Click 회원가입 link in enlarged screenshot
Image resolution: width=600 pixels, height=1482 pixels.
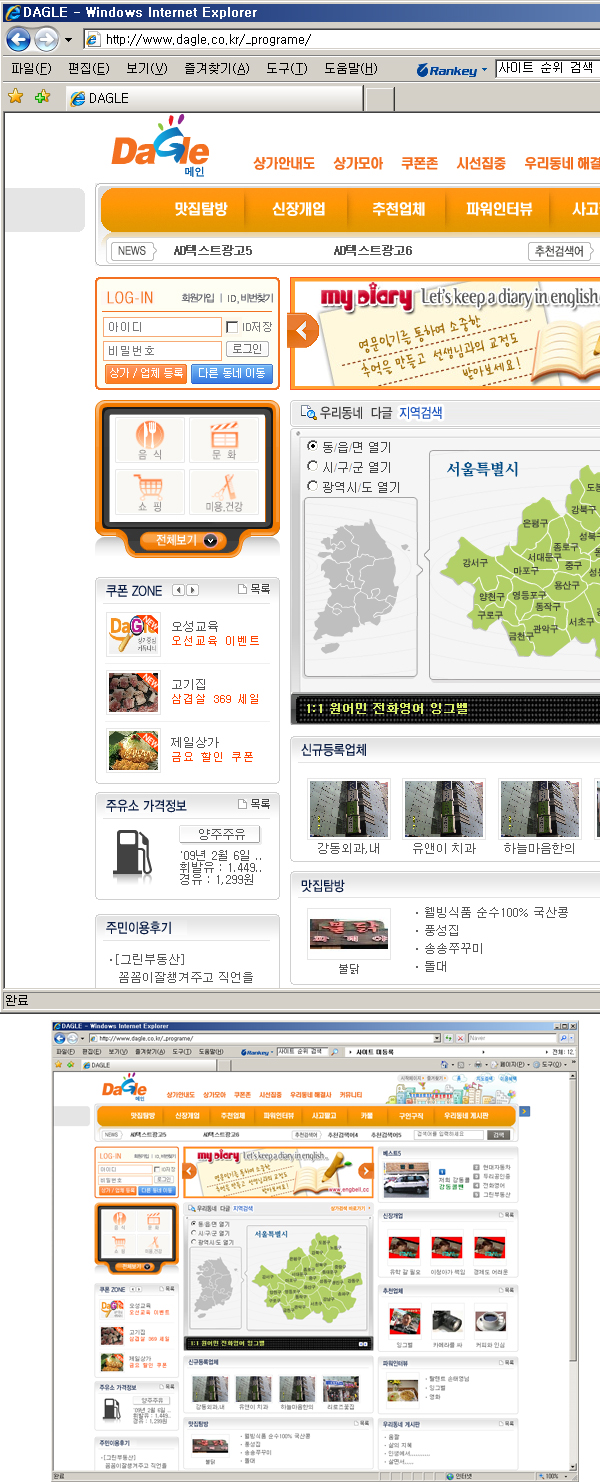197,298
